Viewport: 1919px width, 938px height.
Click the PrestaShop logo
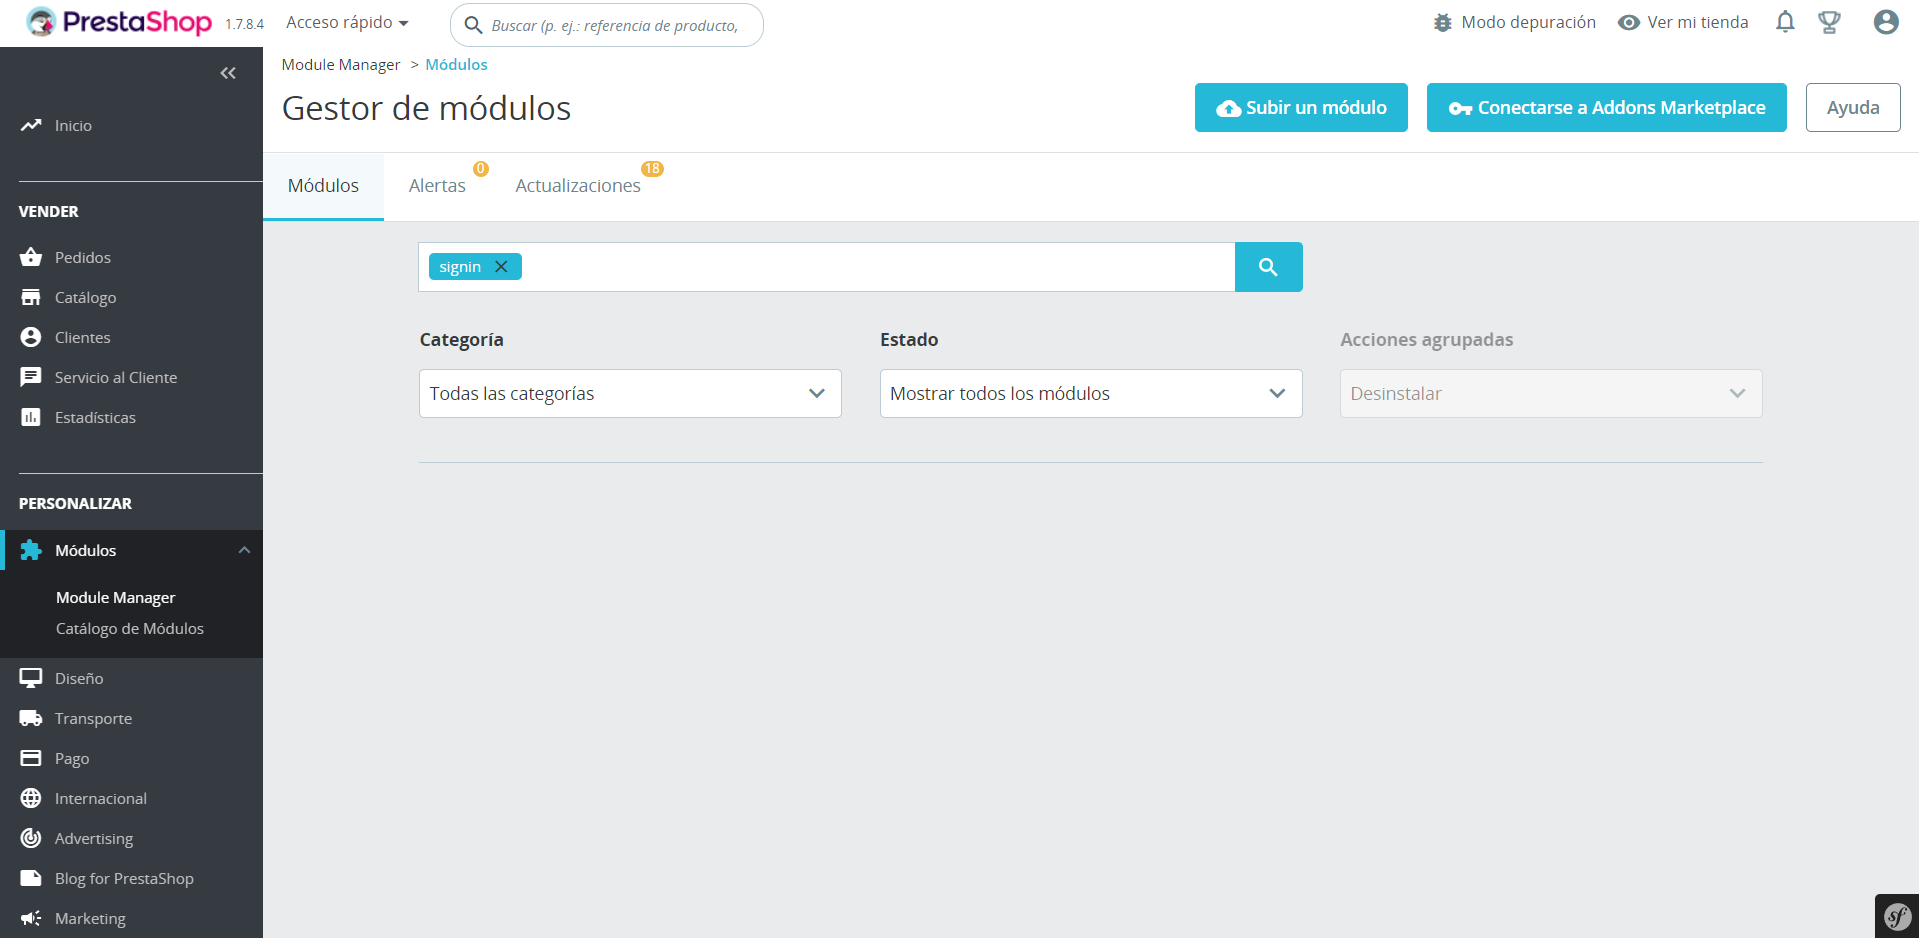(119, 22)
